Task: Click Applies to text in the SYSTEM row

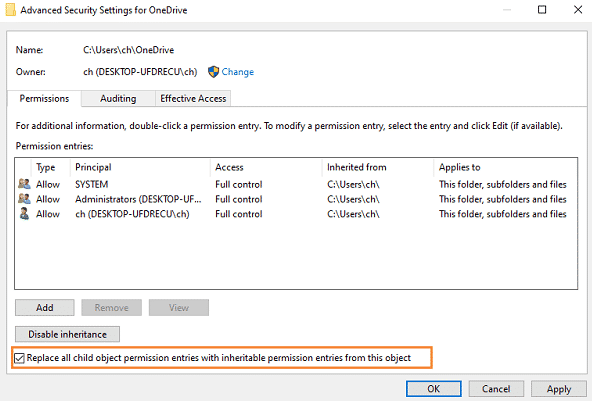Action: pyautogui.click(x=503, y=184)
